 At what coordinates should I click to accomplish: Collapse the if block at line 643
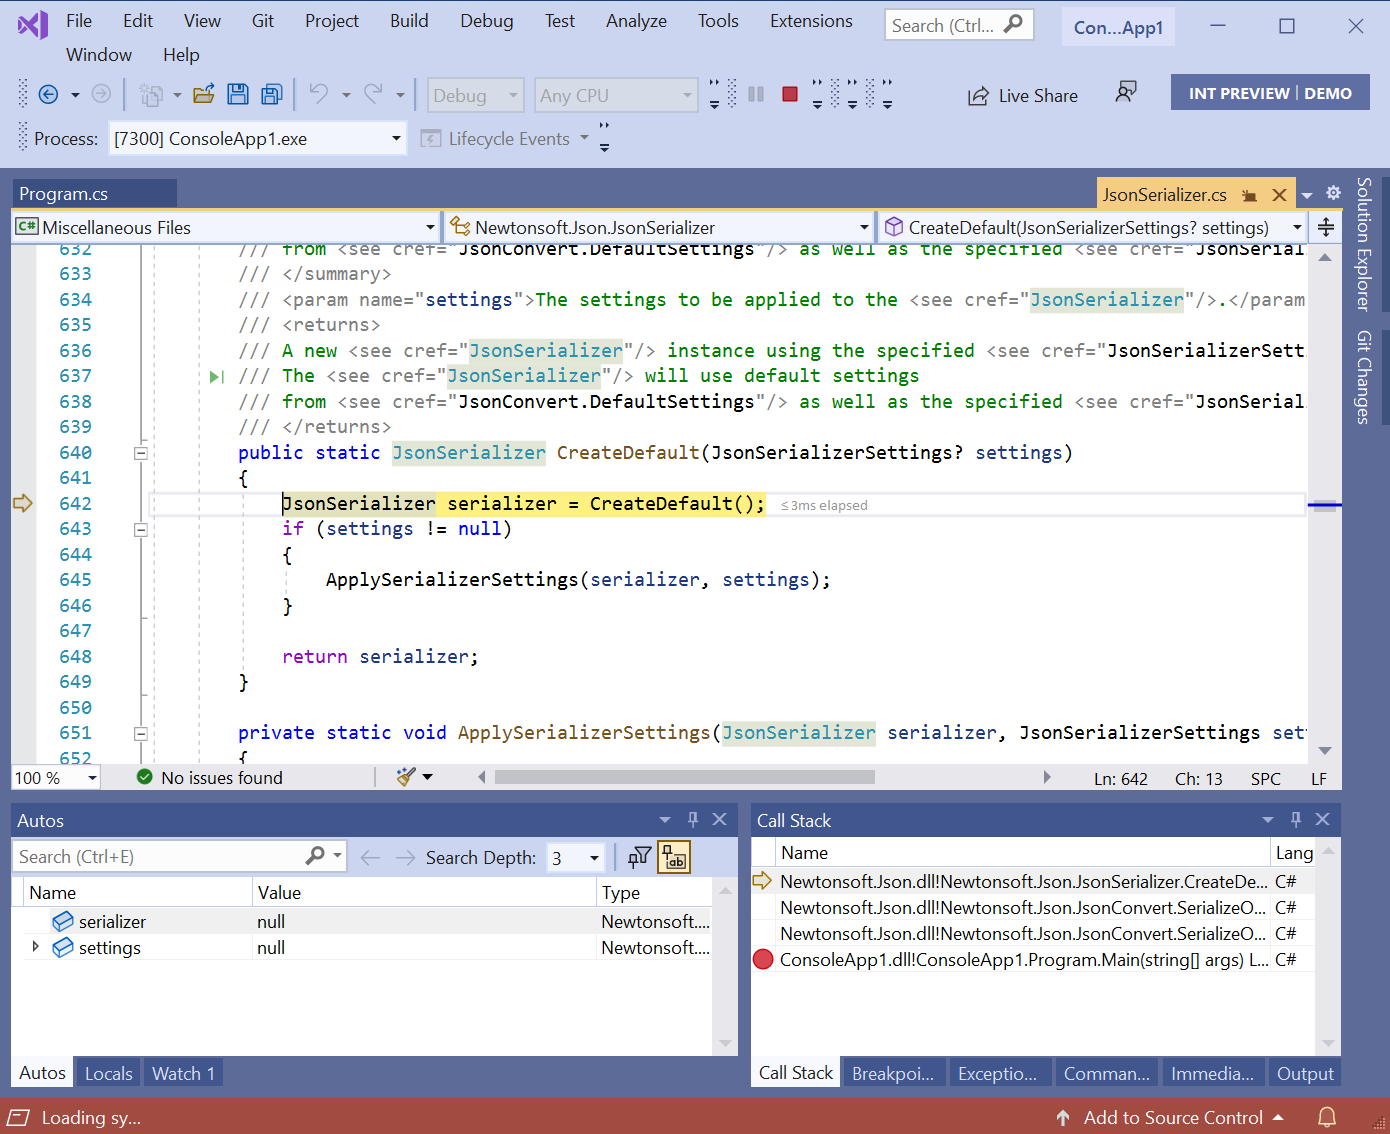pyautogui.click(x=141, y=530)
